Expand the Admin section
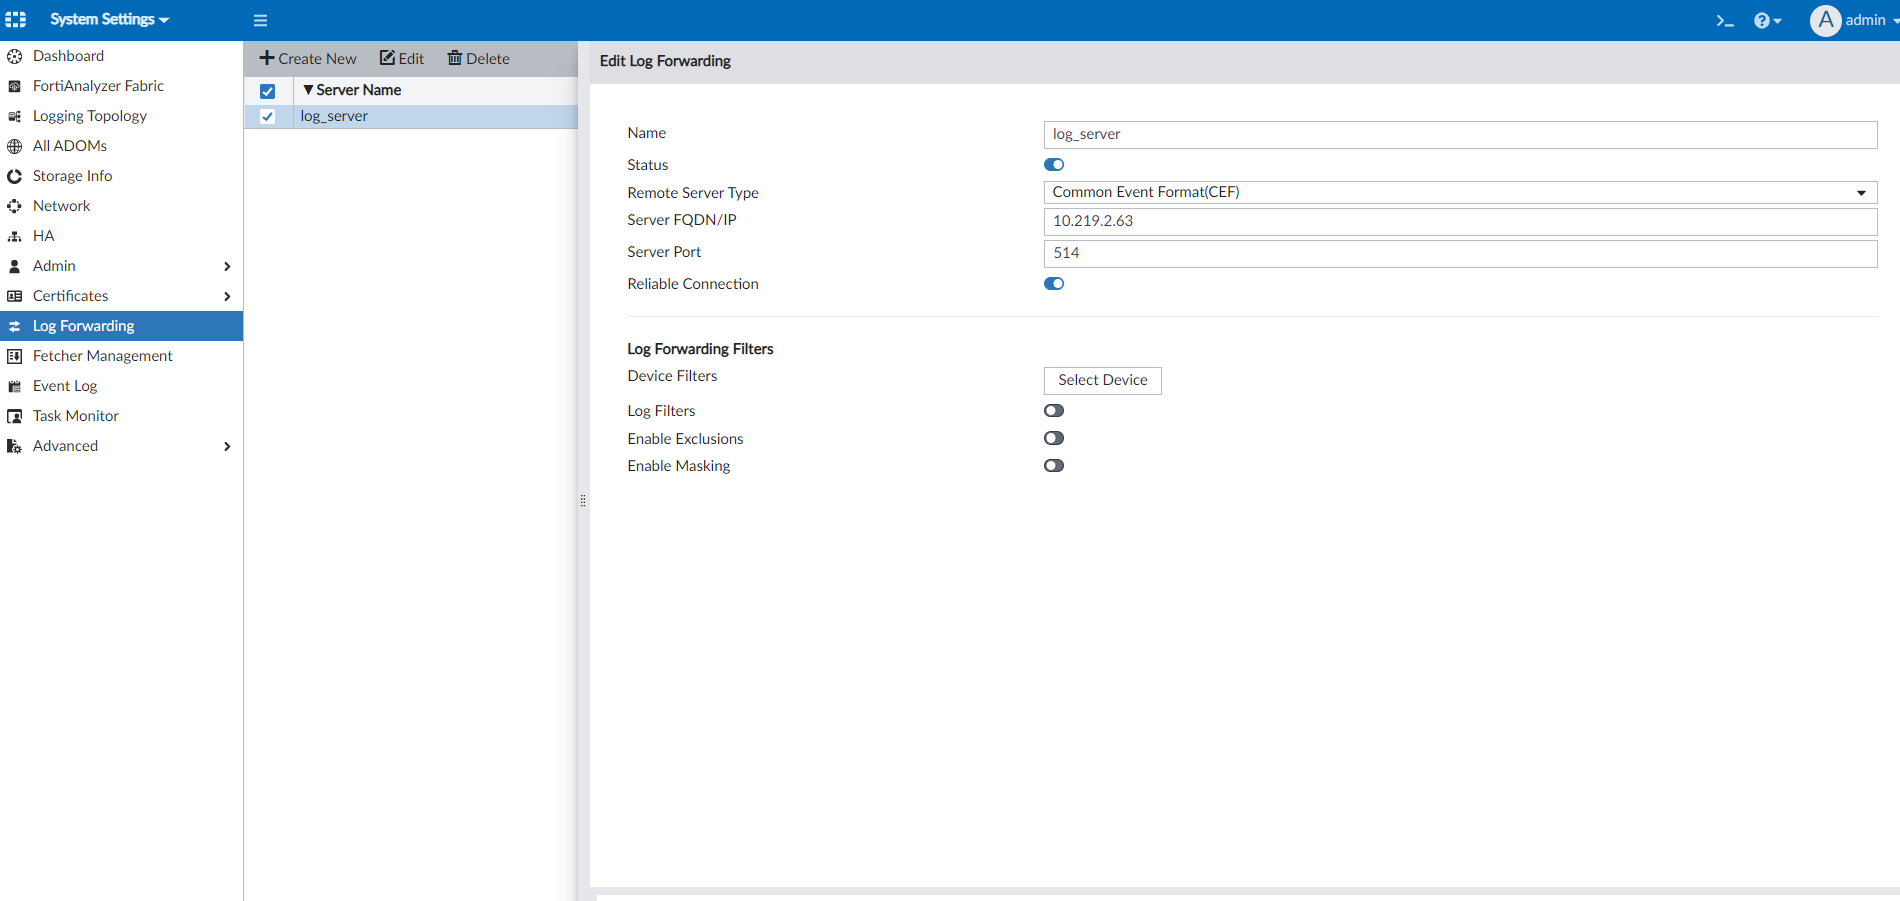This screenshot has width=1900, height=901. point(53,265)
